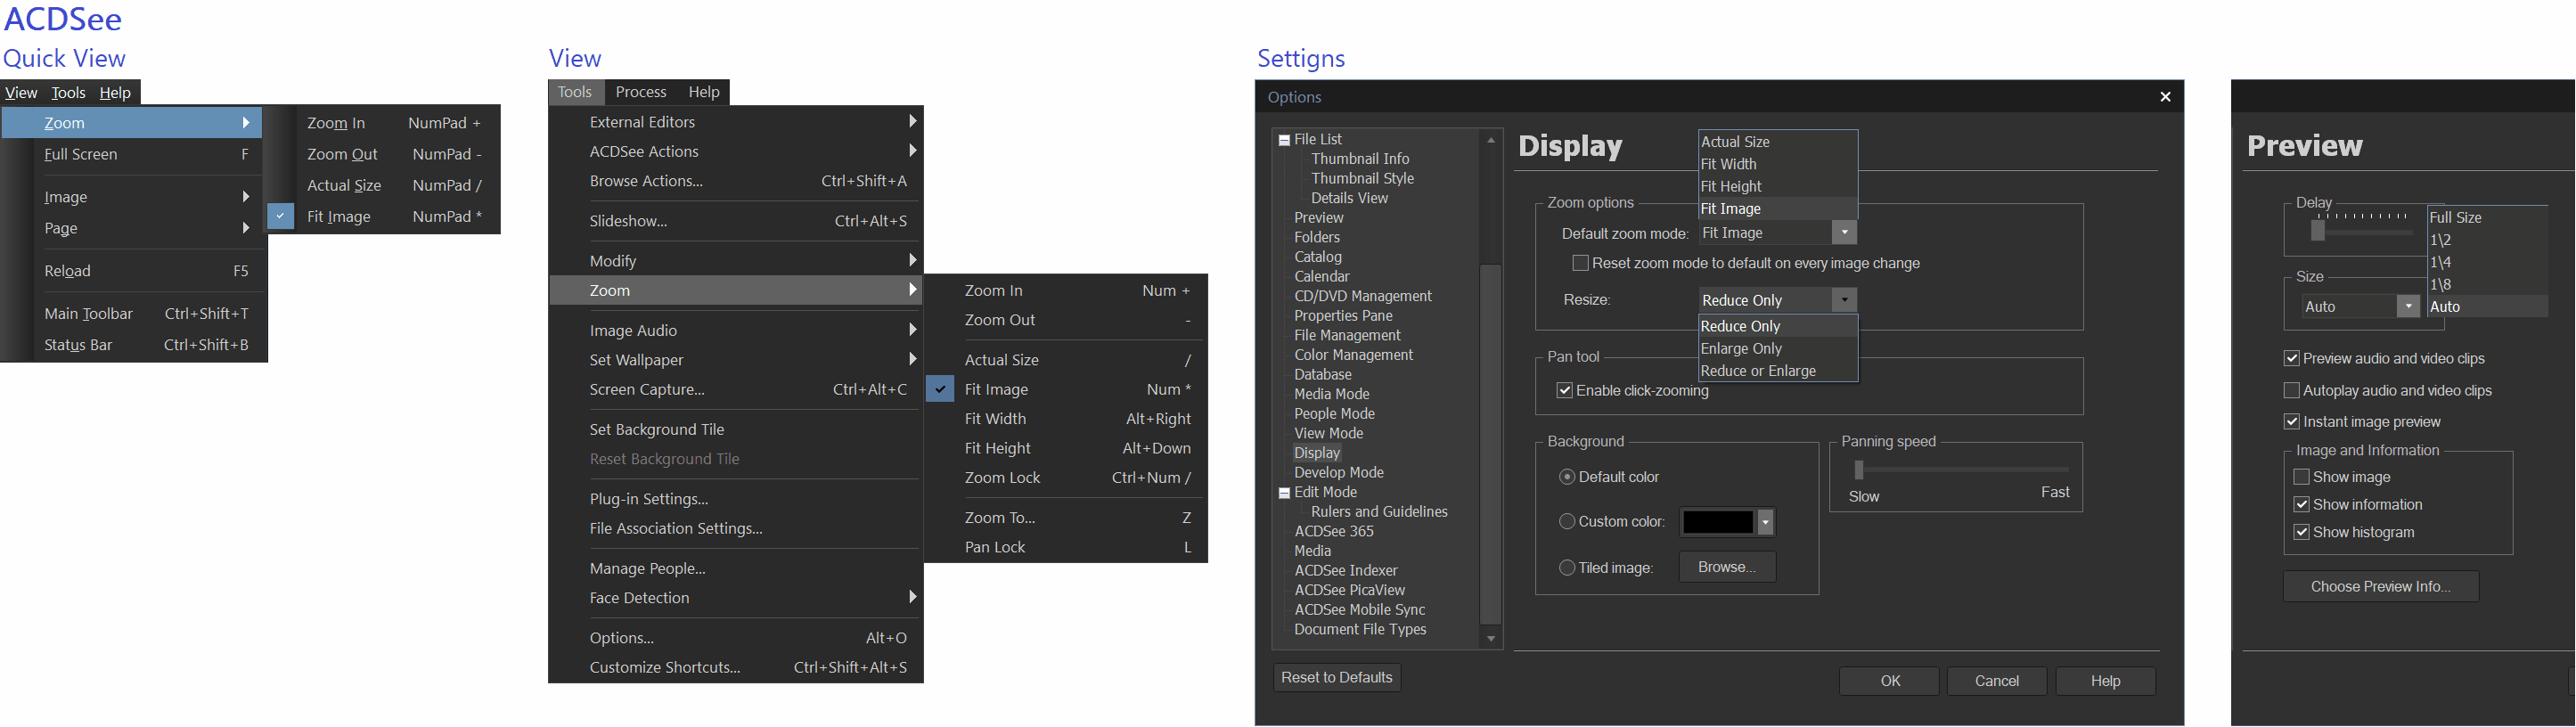Viewport: 2576px width, 727px height.
Task: Collapse the File List tree node
Action: coord(1284,140)
